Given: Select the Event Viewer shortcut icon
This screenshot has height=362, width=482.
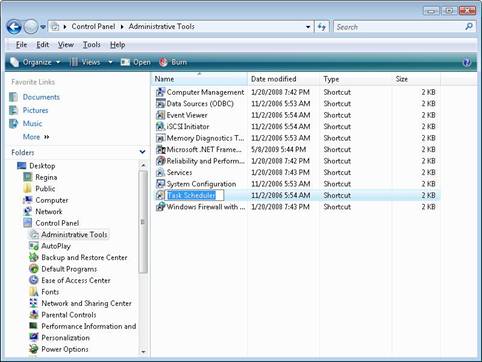Looking at the screenshot, I should 161,115.
